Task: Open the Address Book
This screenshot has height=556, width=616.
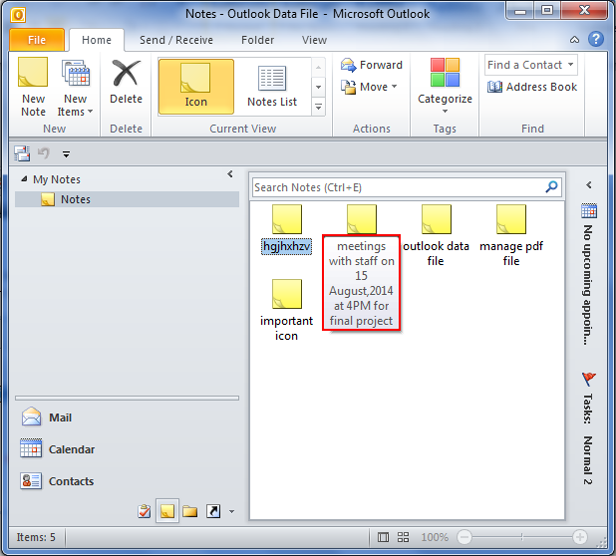Action: pyautogui.click(x=532, y=87)
